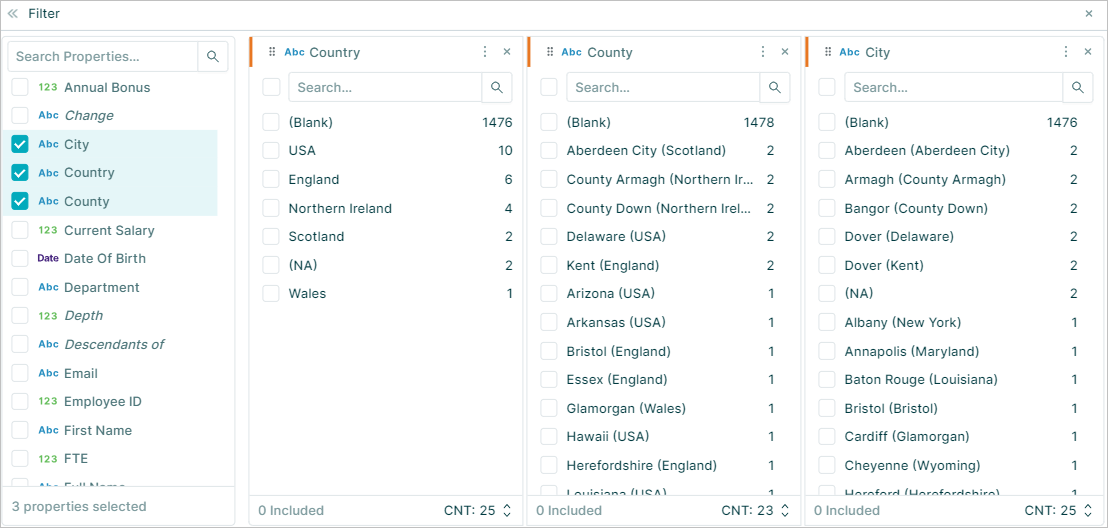Toggle the County CNT sort arrows
The image size is (1108, 528).
coord(784,510)
